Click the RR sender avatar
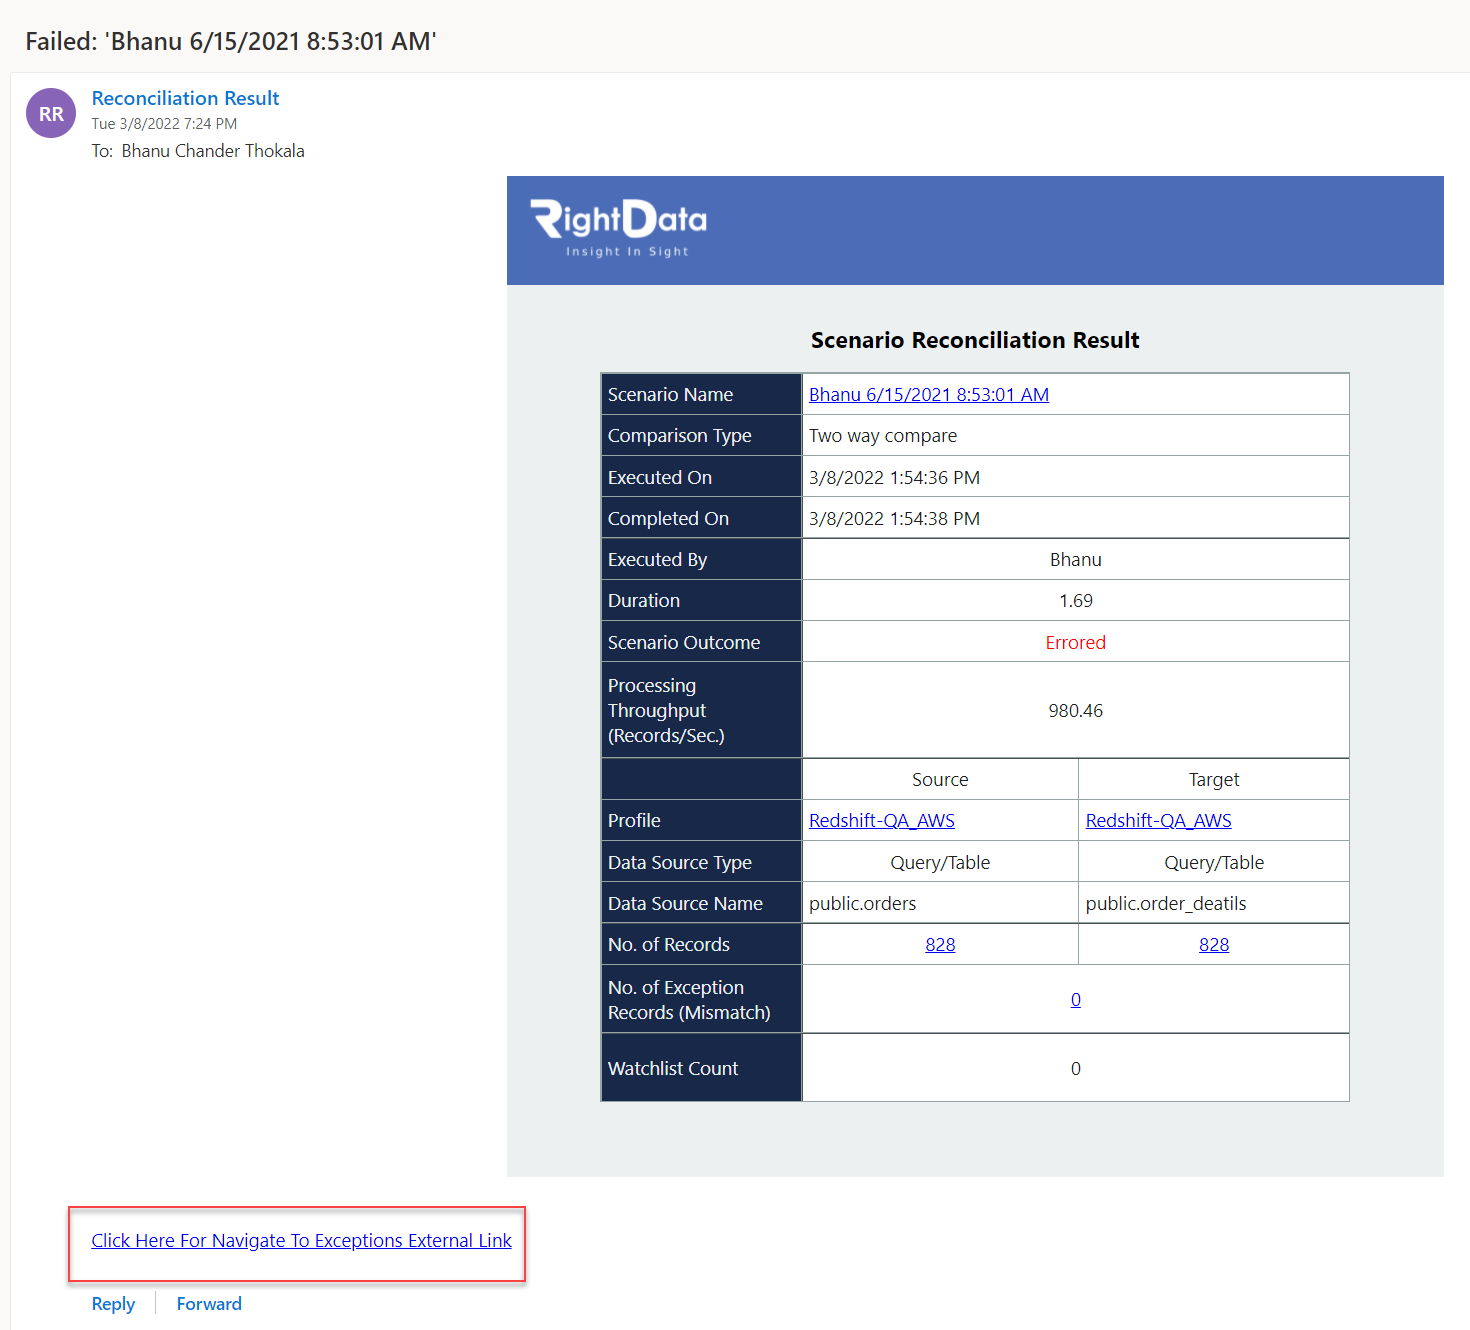Image resolution: width=1470 pixels, height=1330 pixels. tap(51, 113)
